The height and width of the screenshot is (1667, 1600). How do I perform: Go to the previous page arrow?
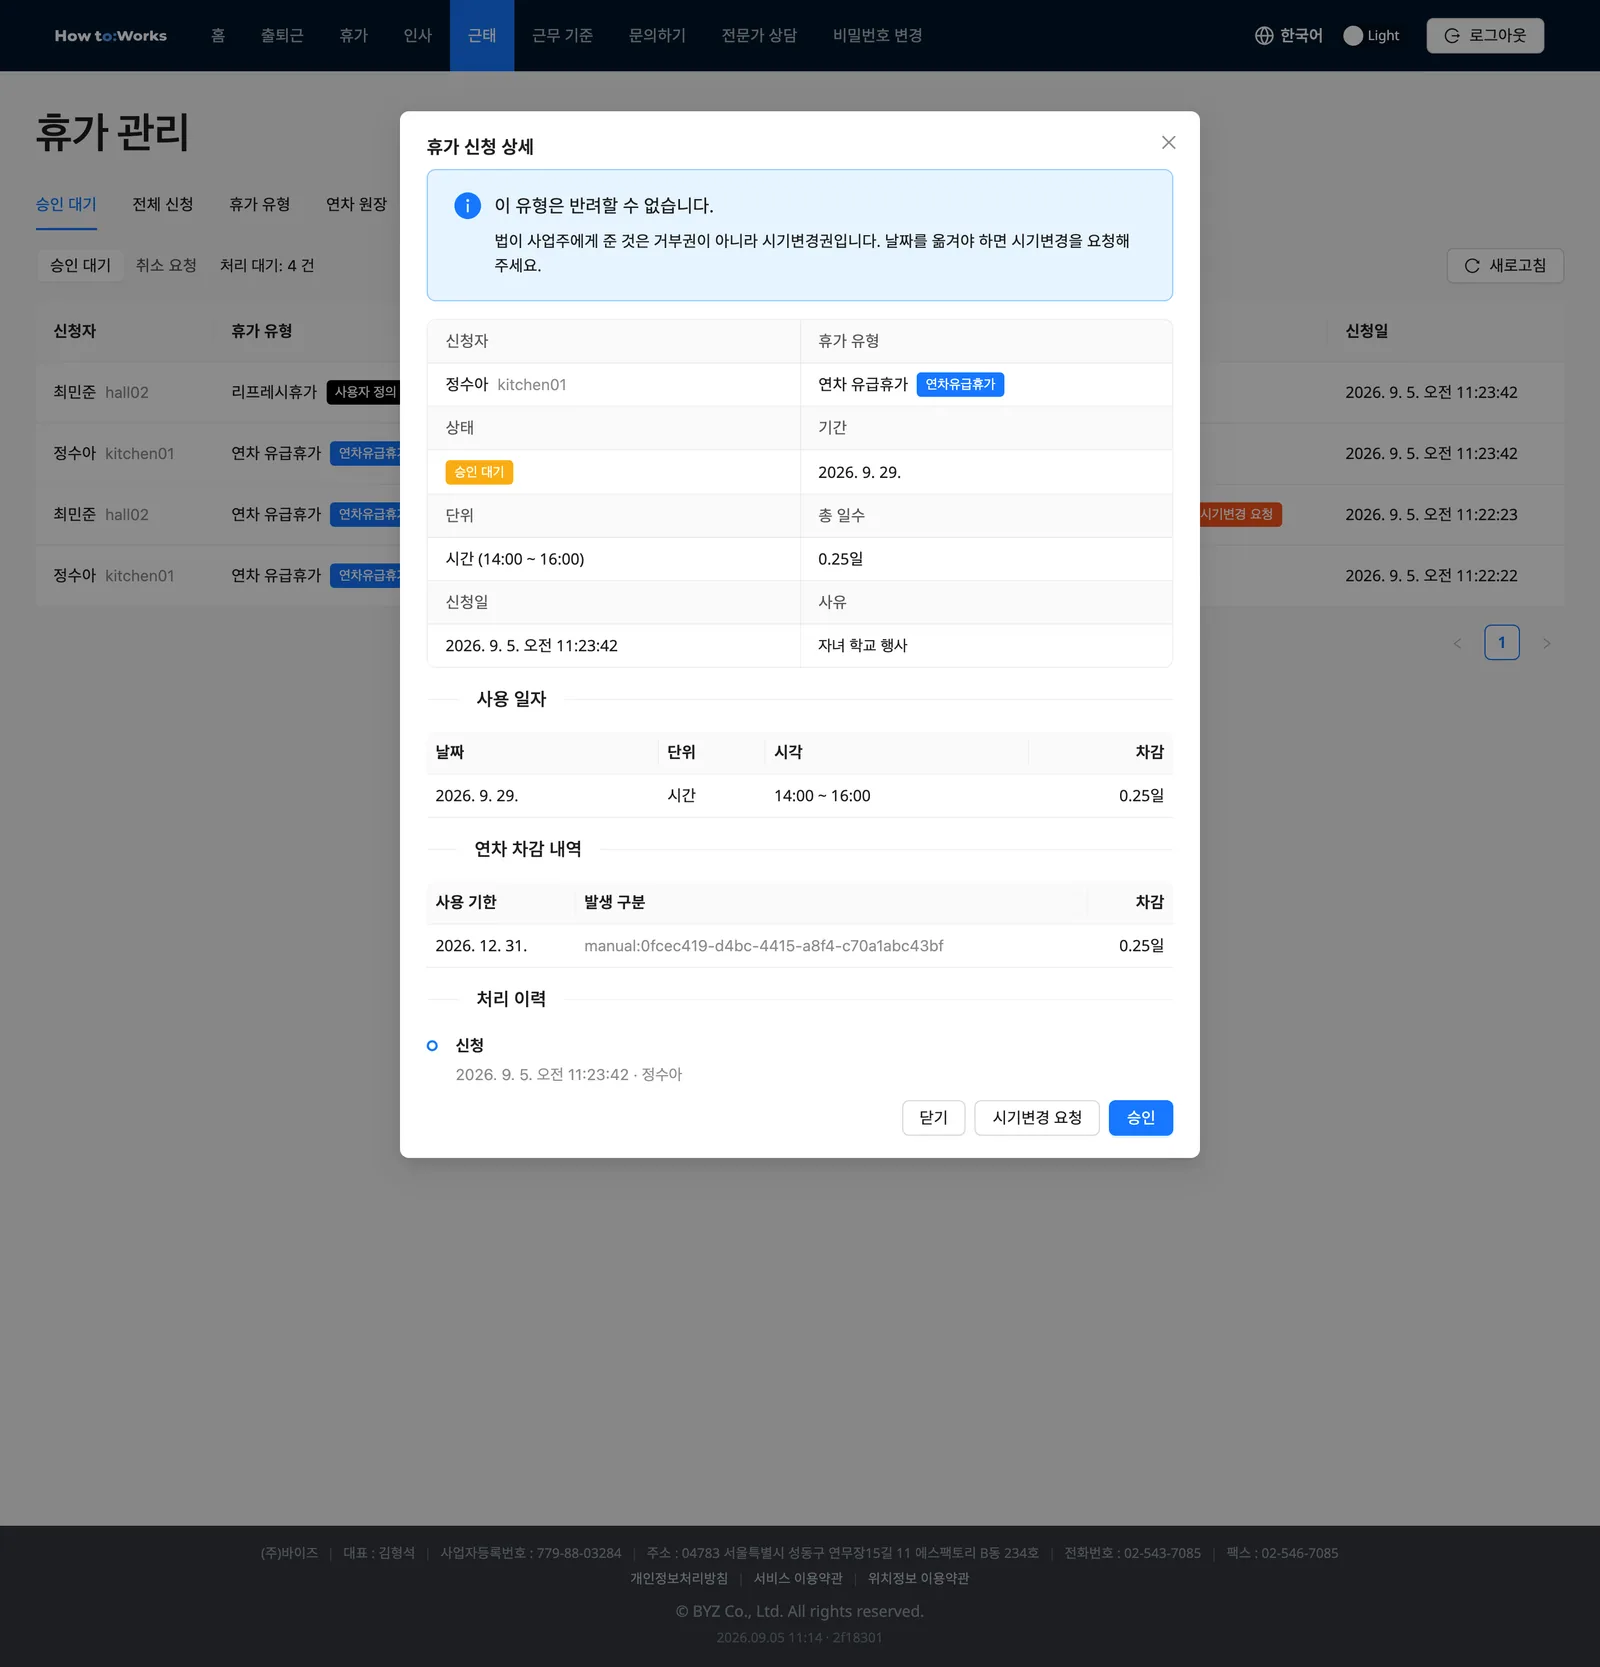(1457, 643)
